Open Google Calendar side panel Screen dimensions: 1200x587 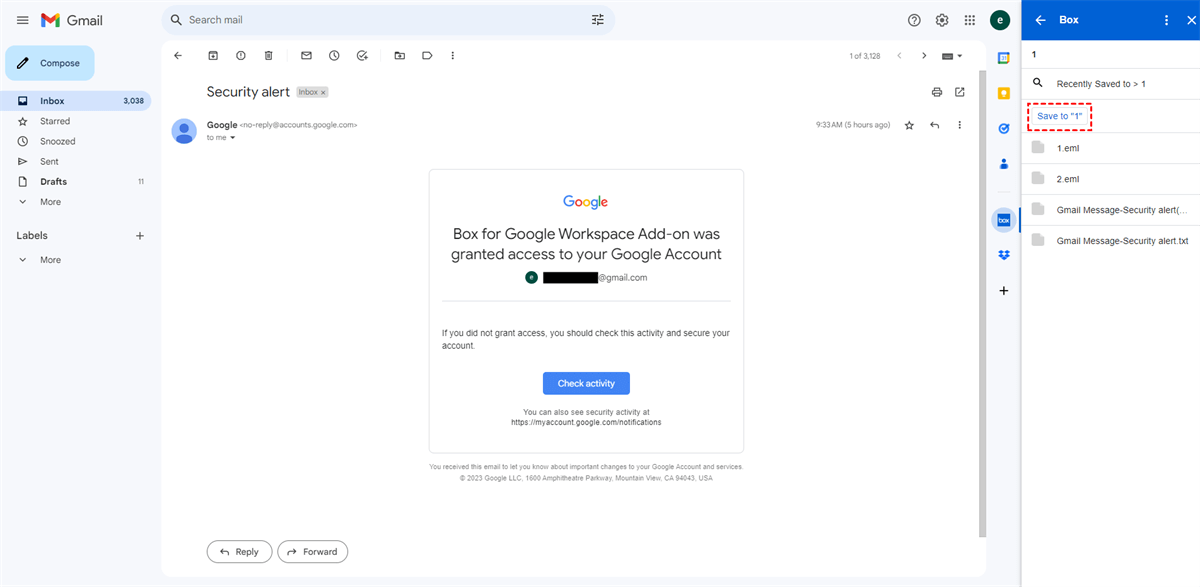coord(1004,58)
